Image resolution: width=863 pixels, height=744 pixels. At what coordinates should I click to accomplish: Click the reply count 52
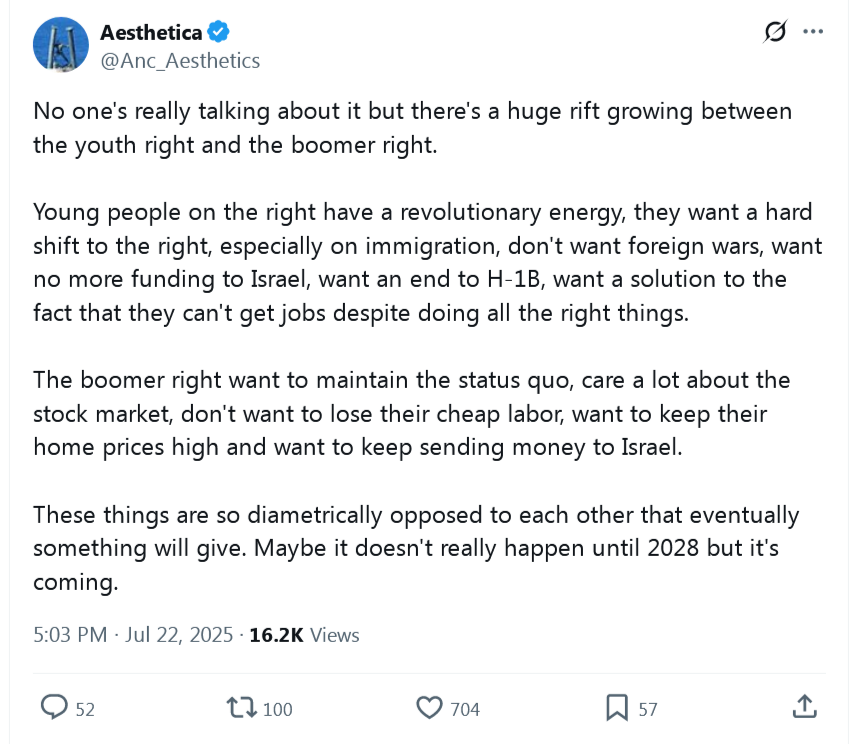pos(85,710)
